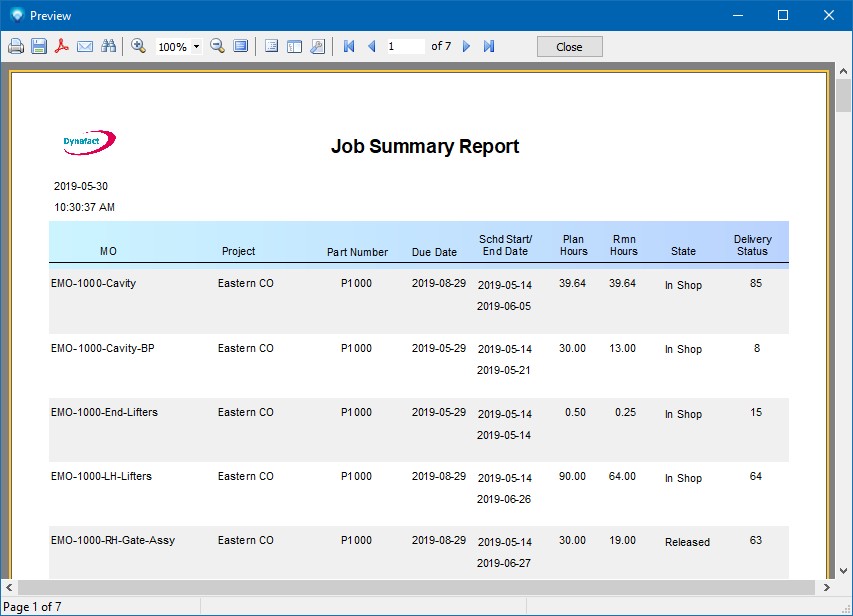Open the 100% zoom level dropdown
This screenshot has width=853, height=616.
pyautogui.click(x=196, y=47)
